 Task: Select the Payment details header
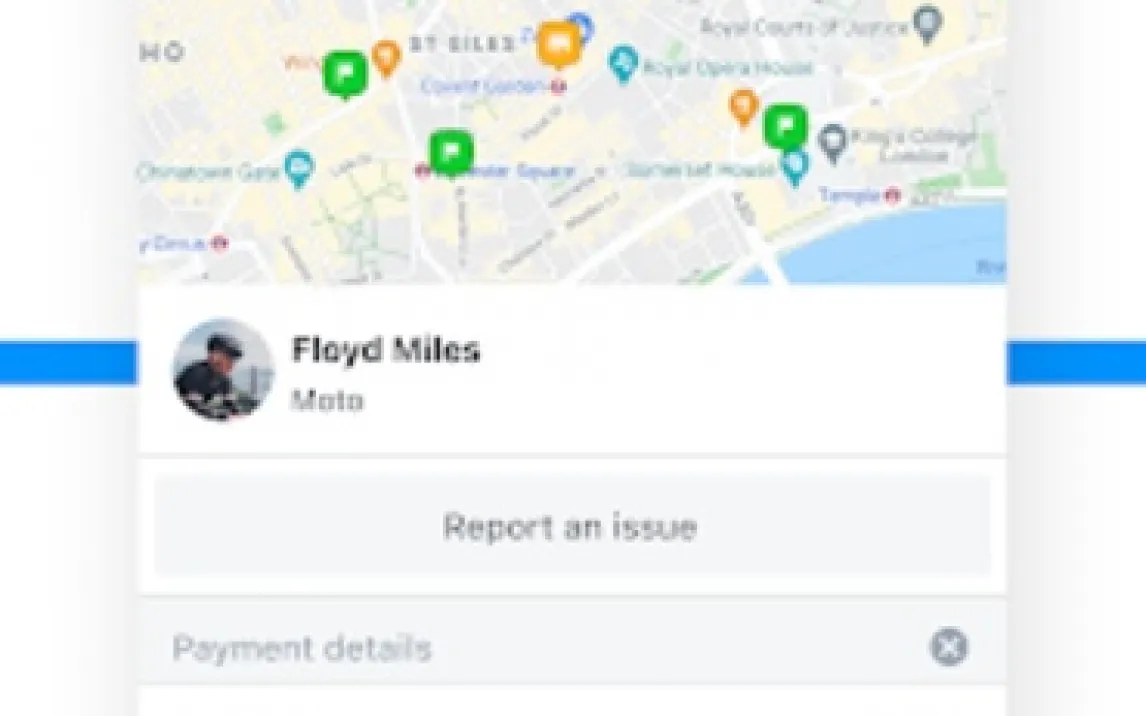point(302,648)
